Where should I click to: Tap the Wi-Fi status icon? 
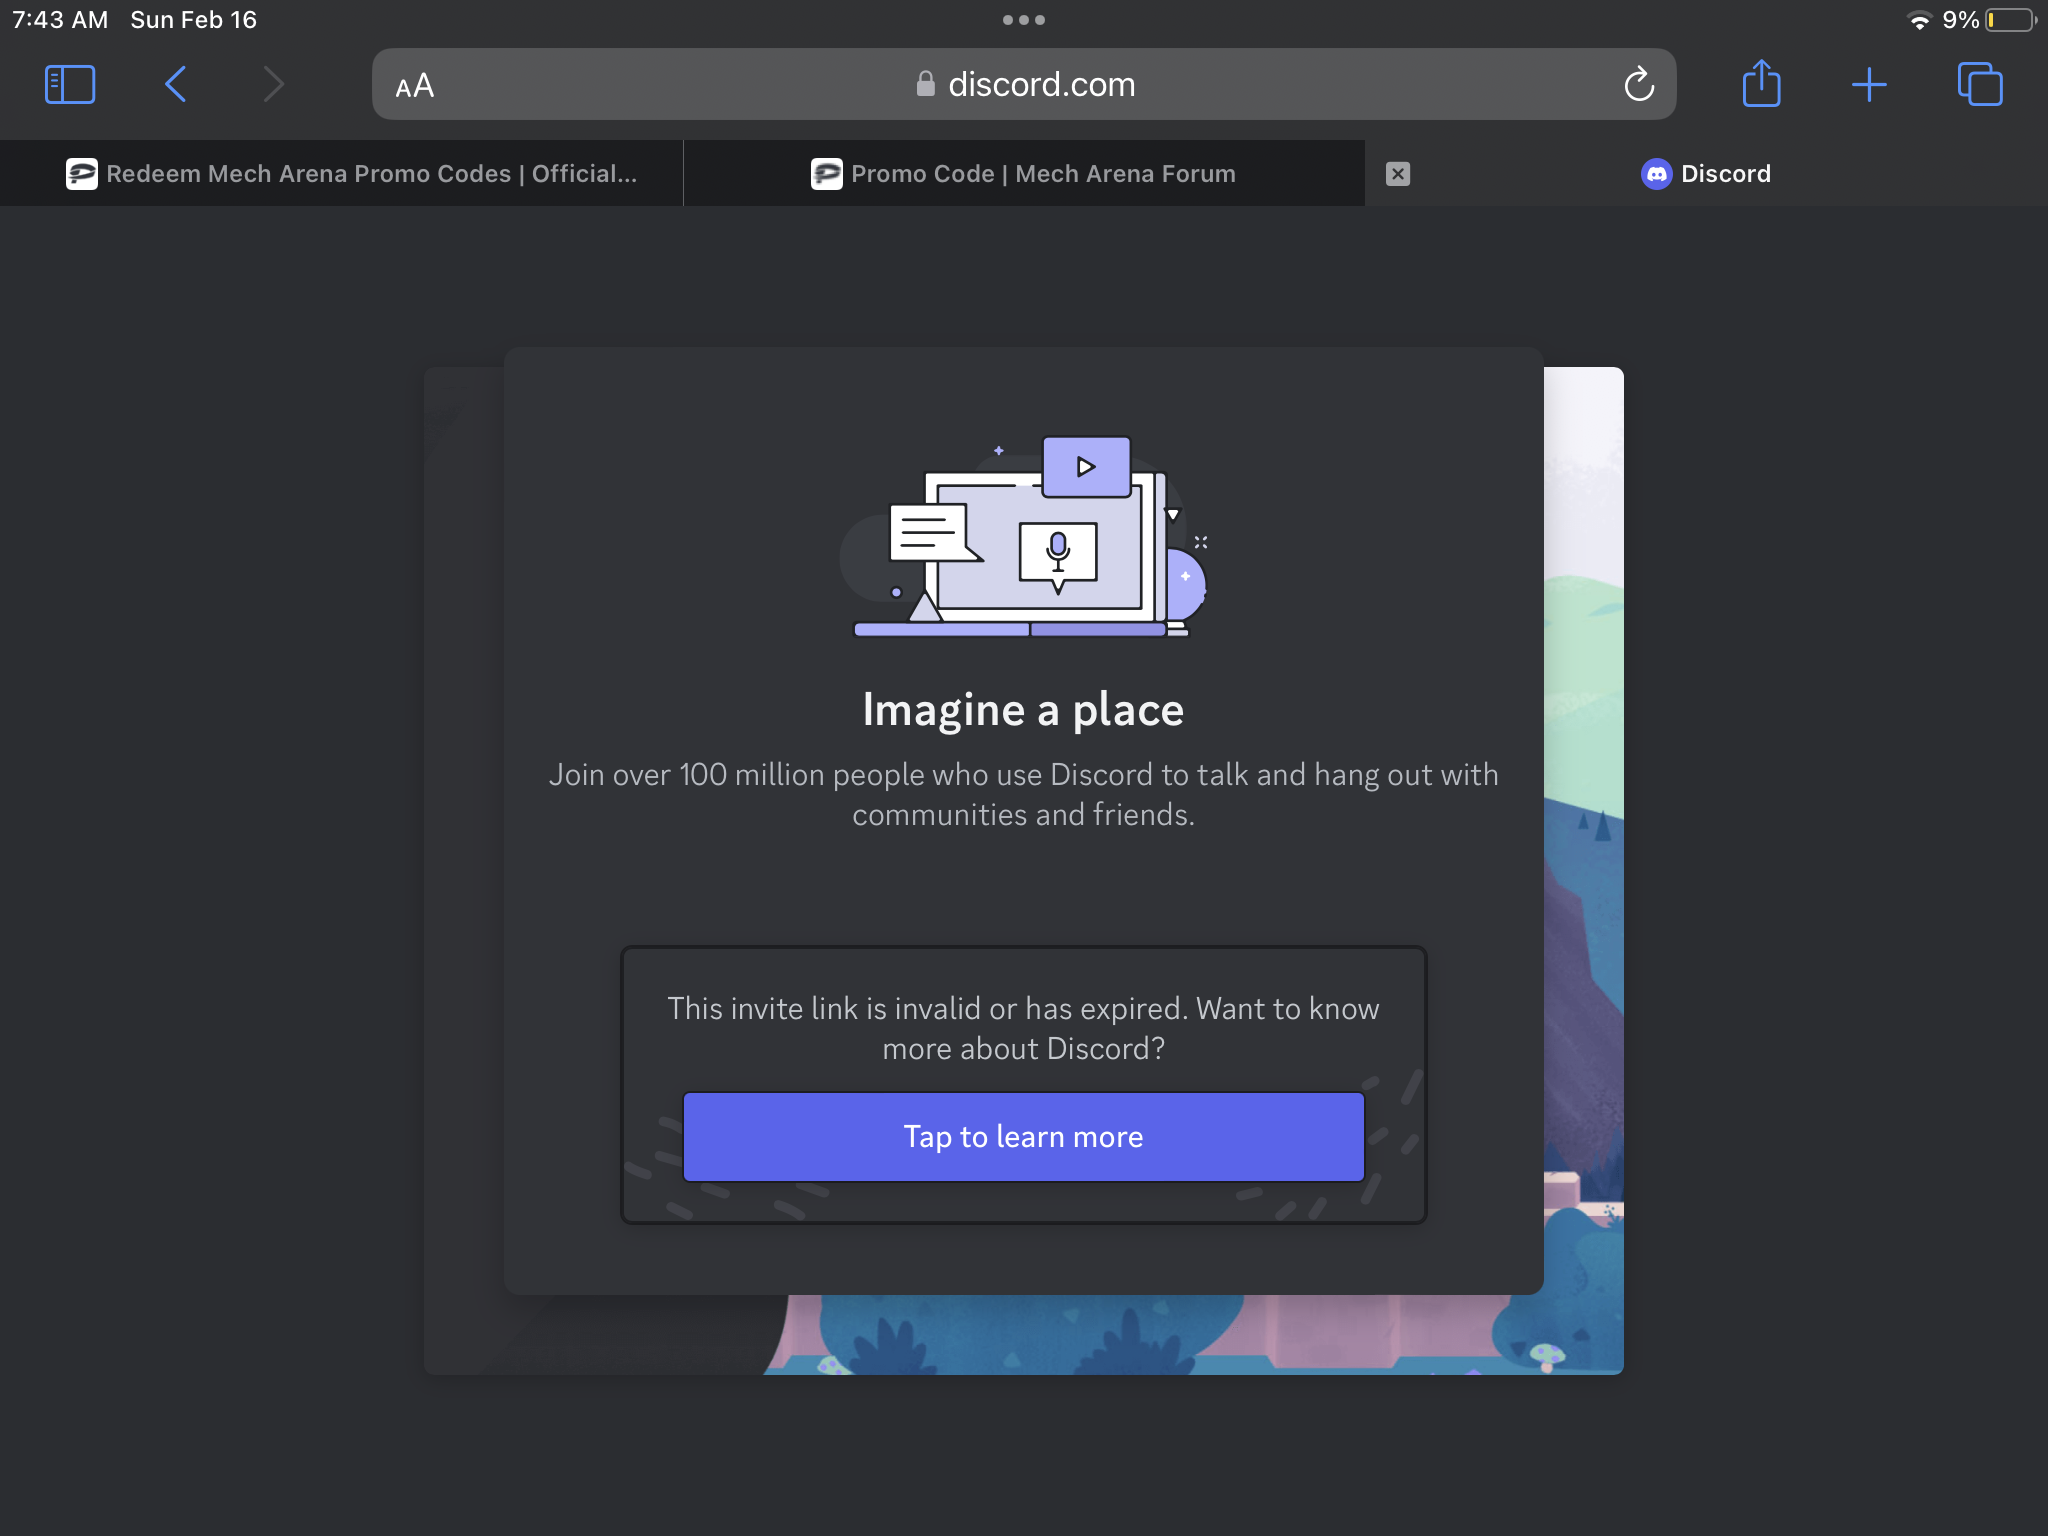click(x=1919, y=20)
